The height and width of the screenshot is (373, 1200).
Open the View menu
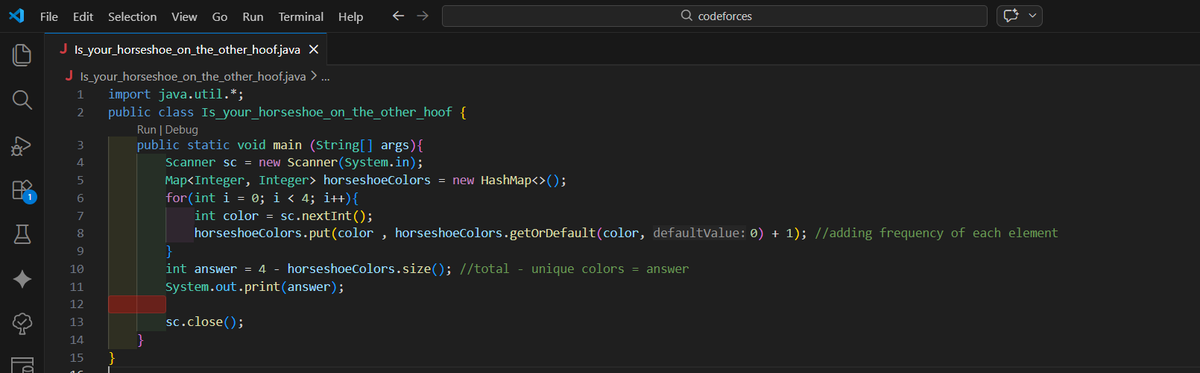(184, 17)
